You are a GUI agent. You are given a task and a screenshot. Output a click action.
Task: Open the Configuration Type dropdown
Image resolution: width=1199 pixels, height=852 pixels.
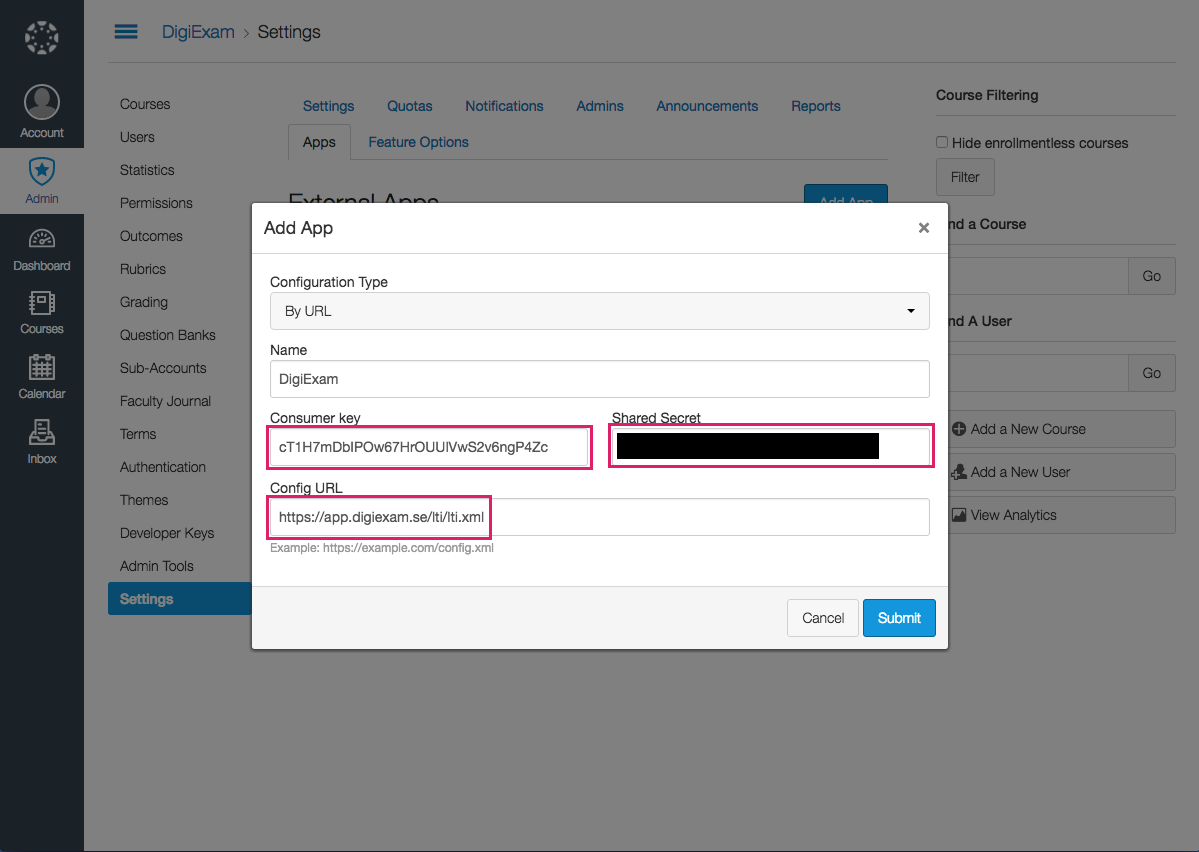(600, 311)
